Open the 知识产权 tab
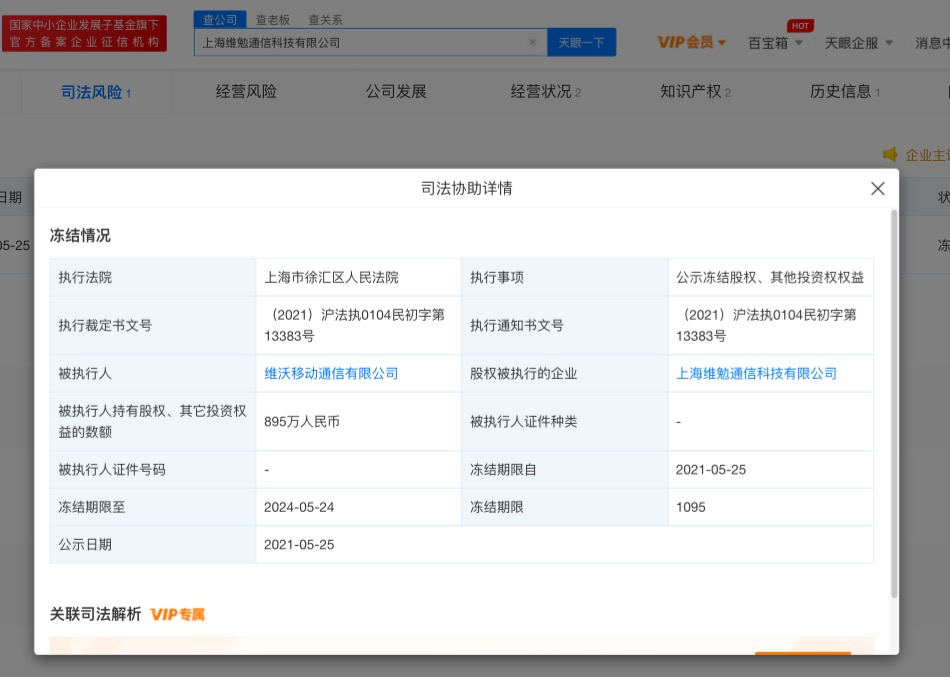 pos(695,92)
